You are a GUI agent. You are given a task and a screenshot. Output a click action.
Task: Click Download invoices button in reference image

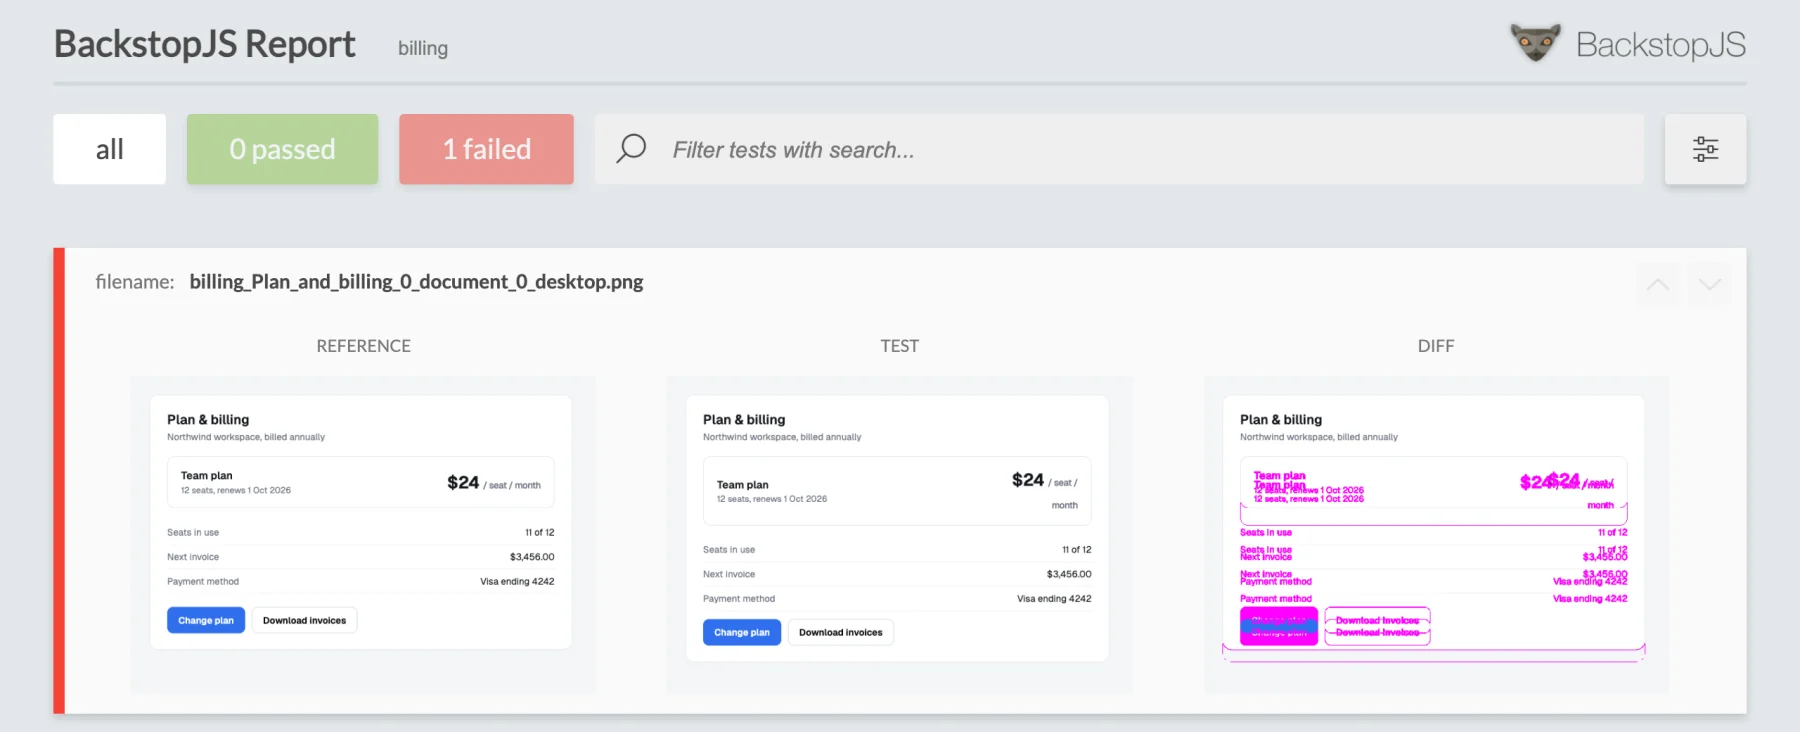304,620
